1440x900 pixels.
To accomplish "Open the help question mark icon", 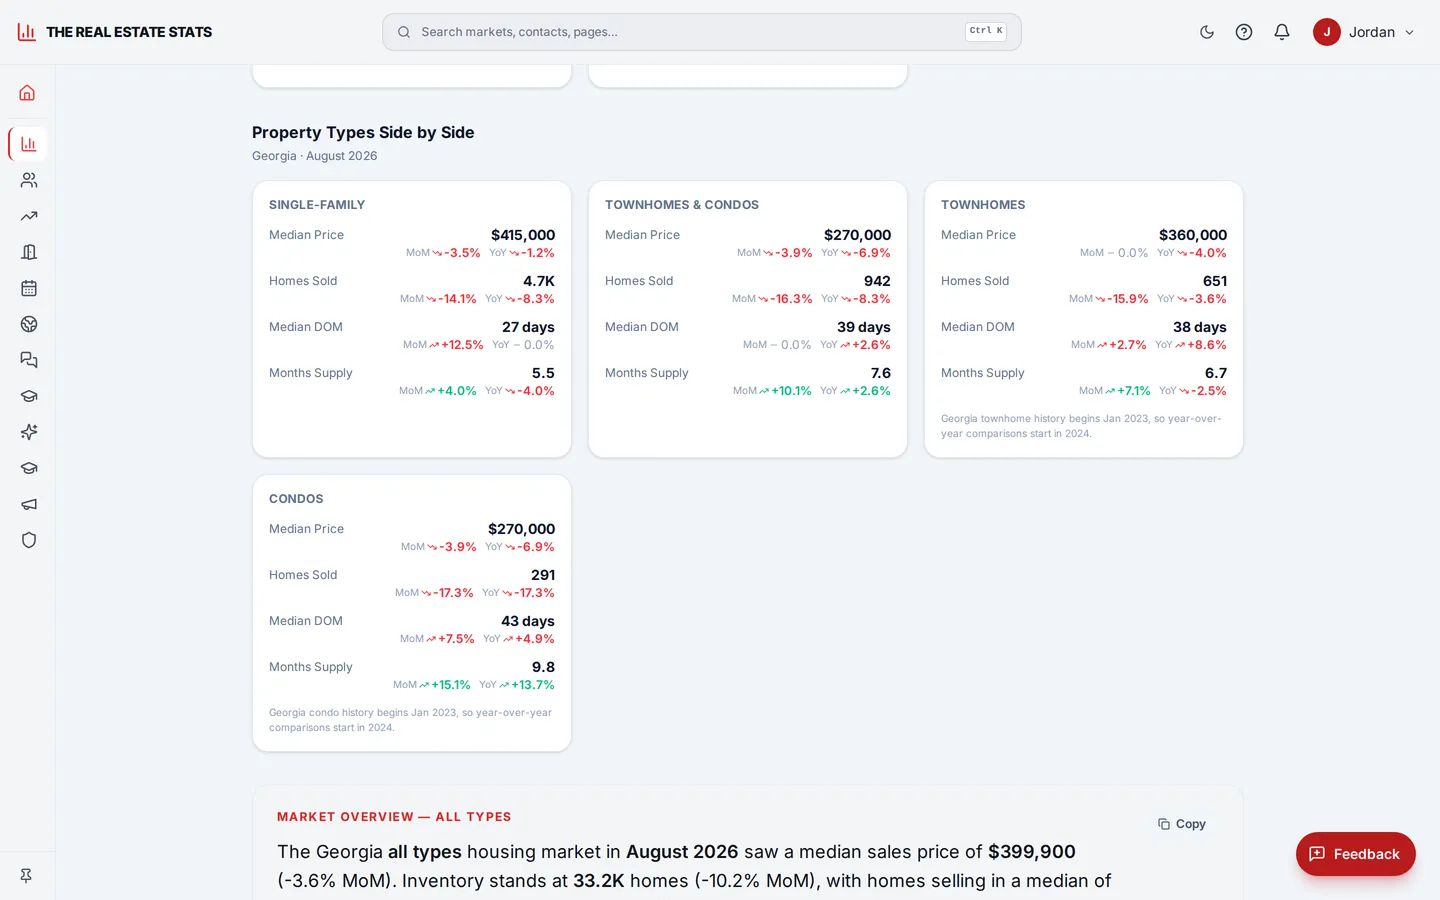I will coord(1244,32).
